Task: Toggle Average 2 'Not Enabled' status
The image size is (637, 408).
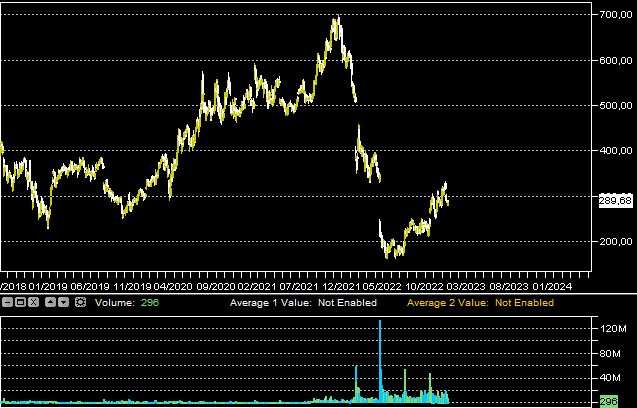Action: coord(524,302)
